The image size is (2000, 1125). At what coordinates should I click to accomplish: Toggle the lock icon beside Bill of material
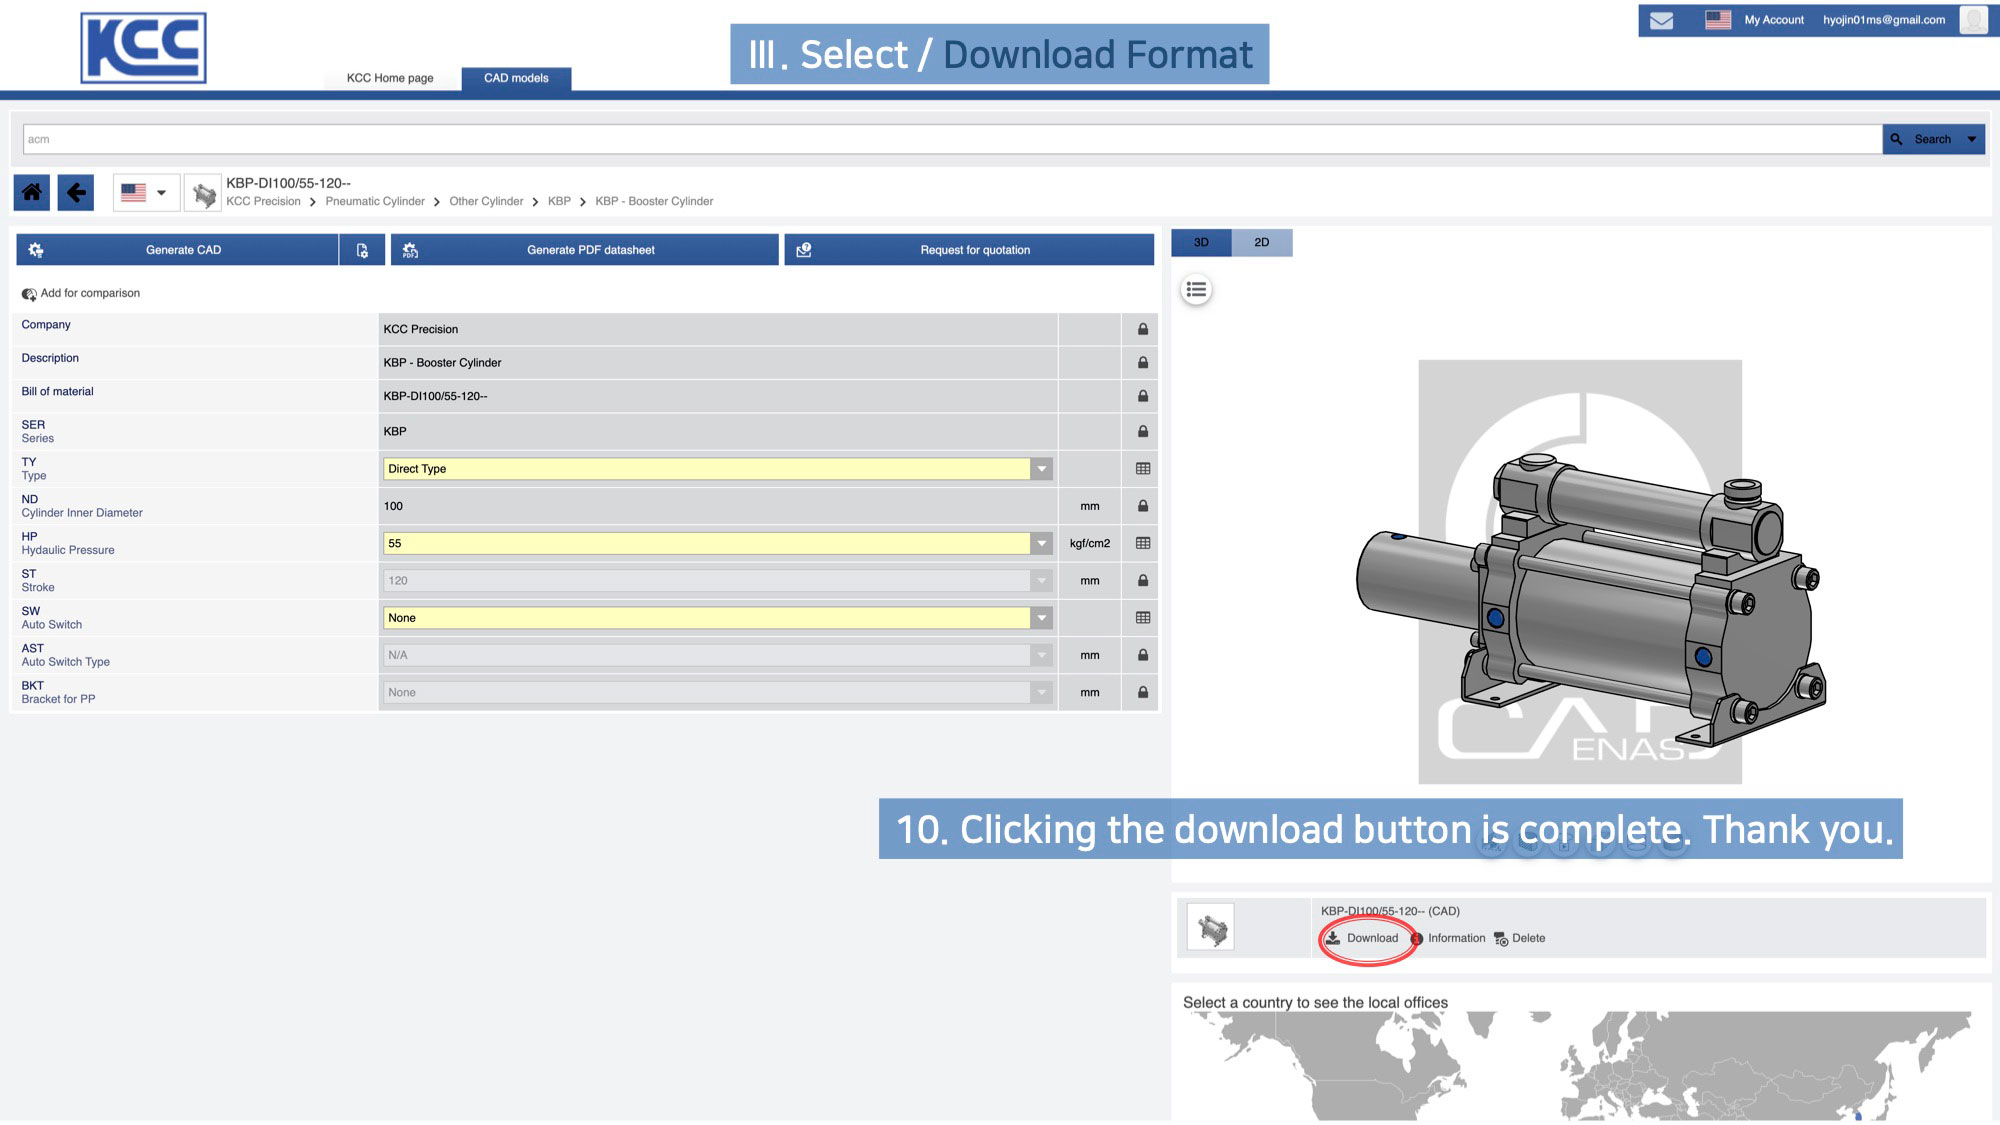point(1141,395)
